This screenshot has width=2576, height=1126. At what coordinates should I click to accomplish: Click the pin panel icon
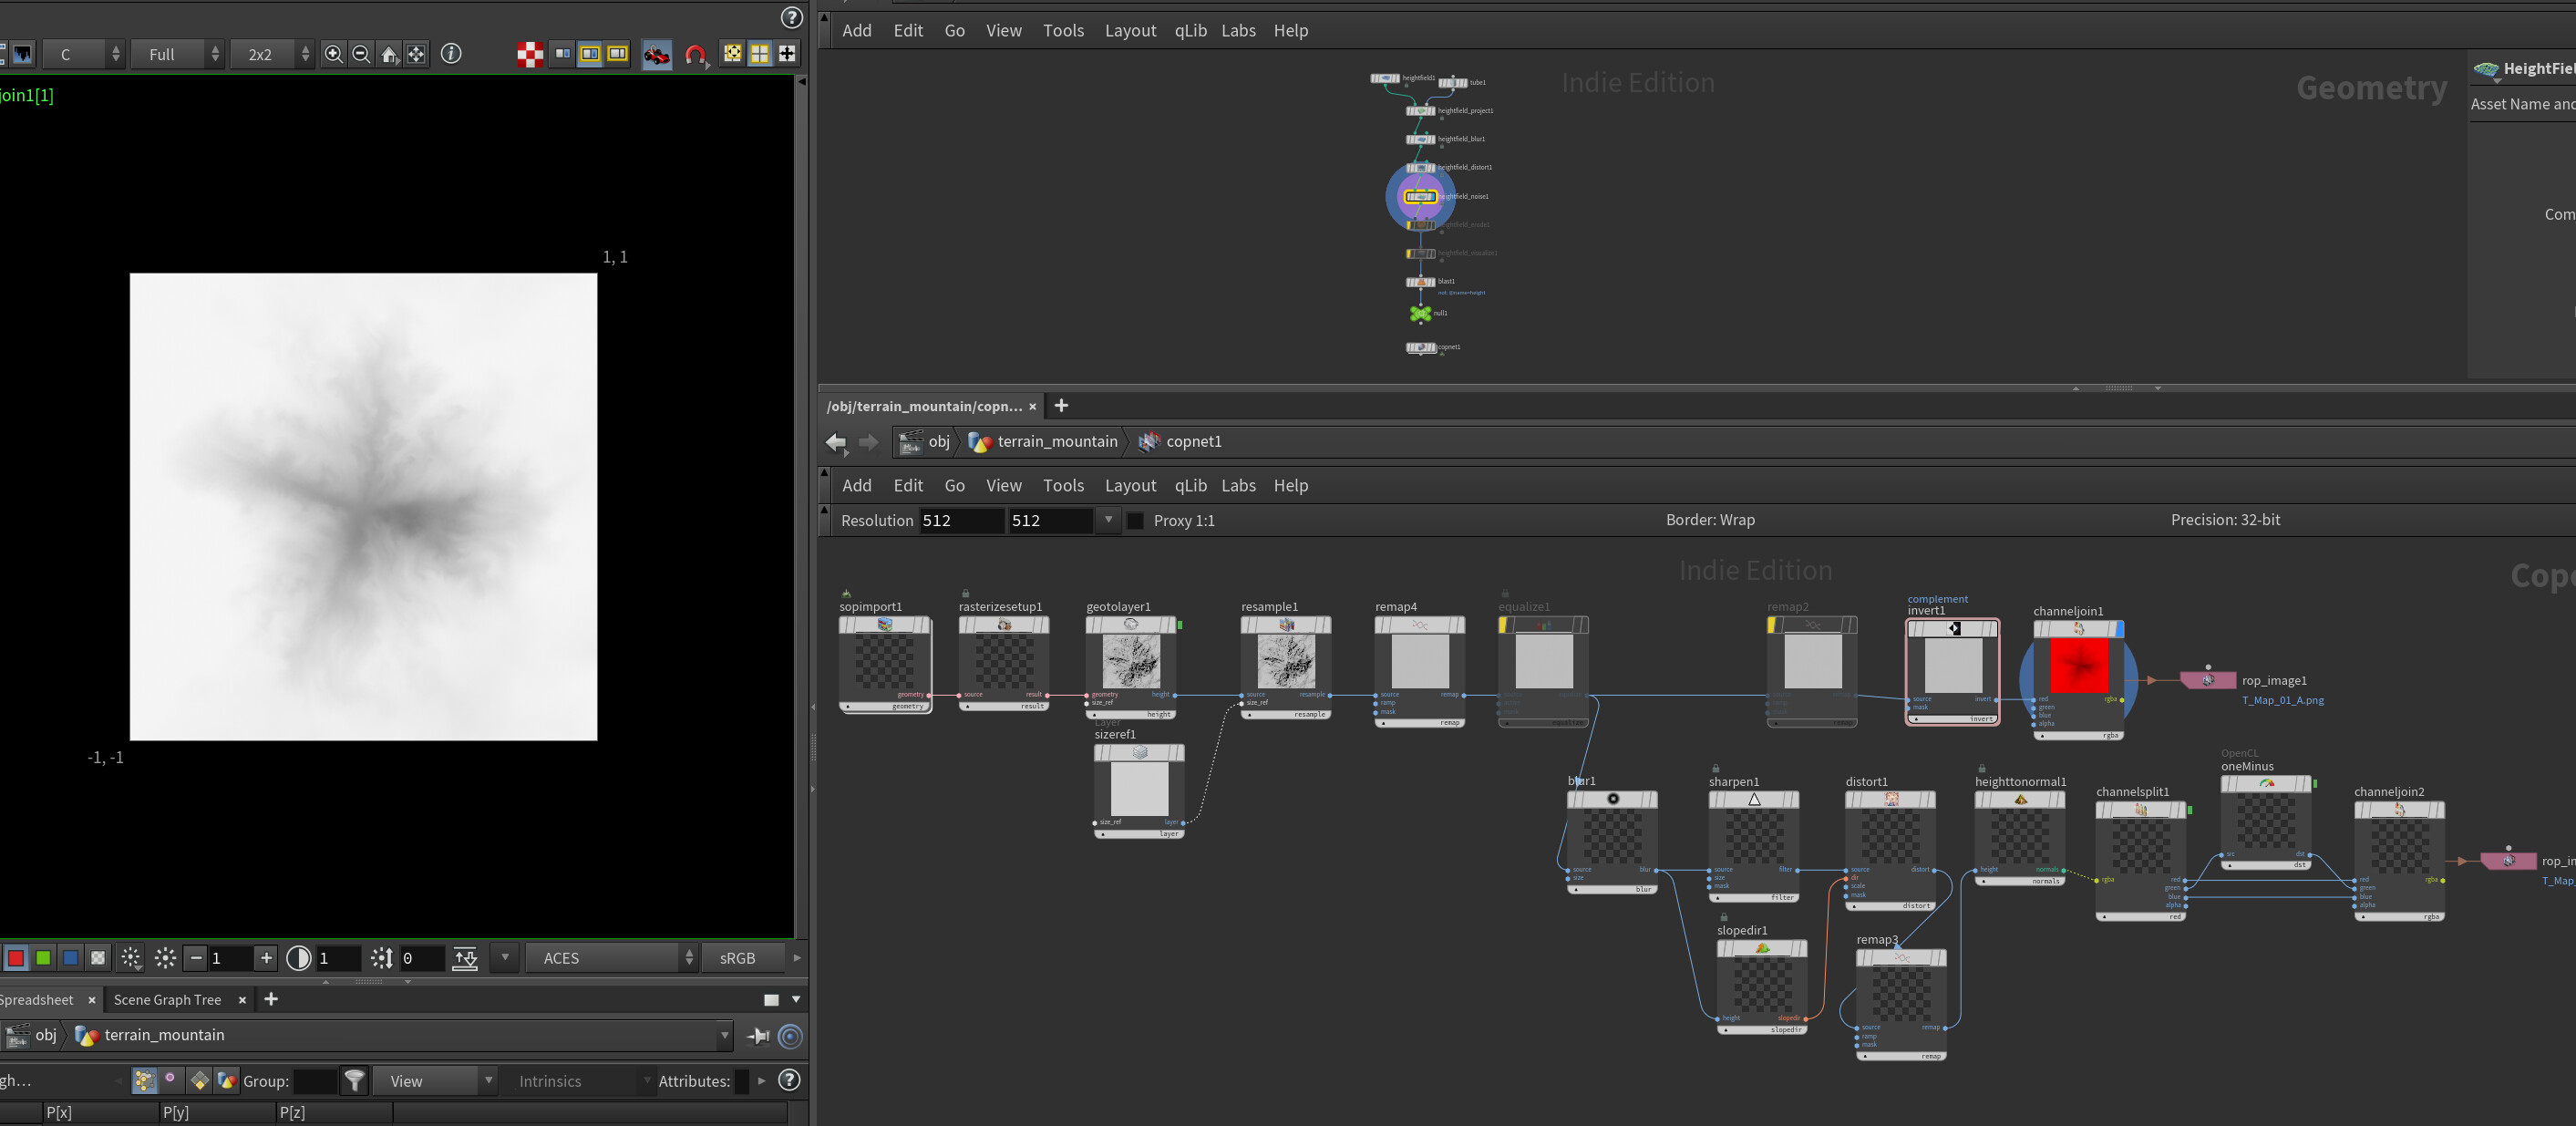click(x=758, y=1036)
